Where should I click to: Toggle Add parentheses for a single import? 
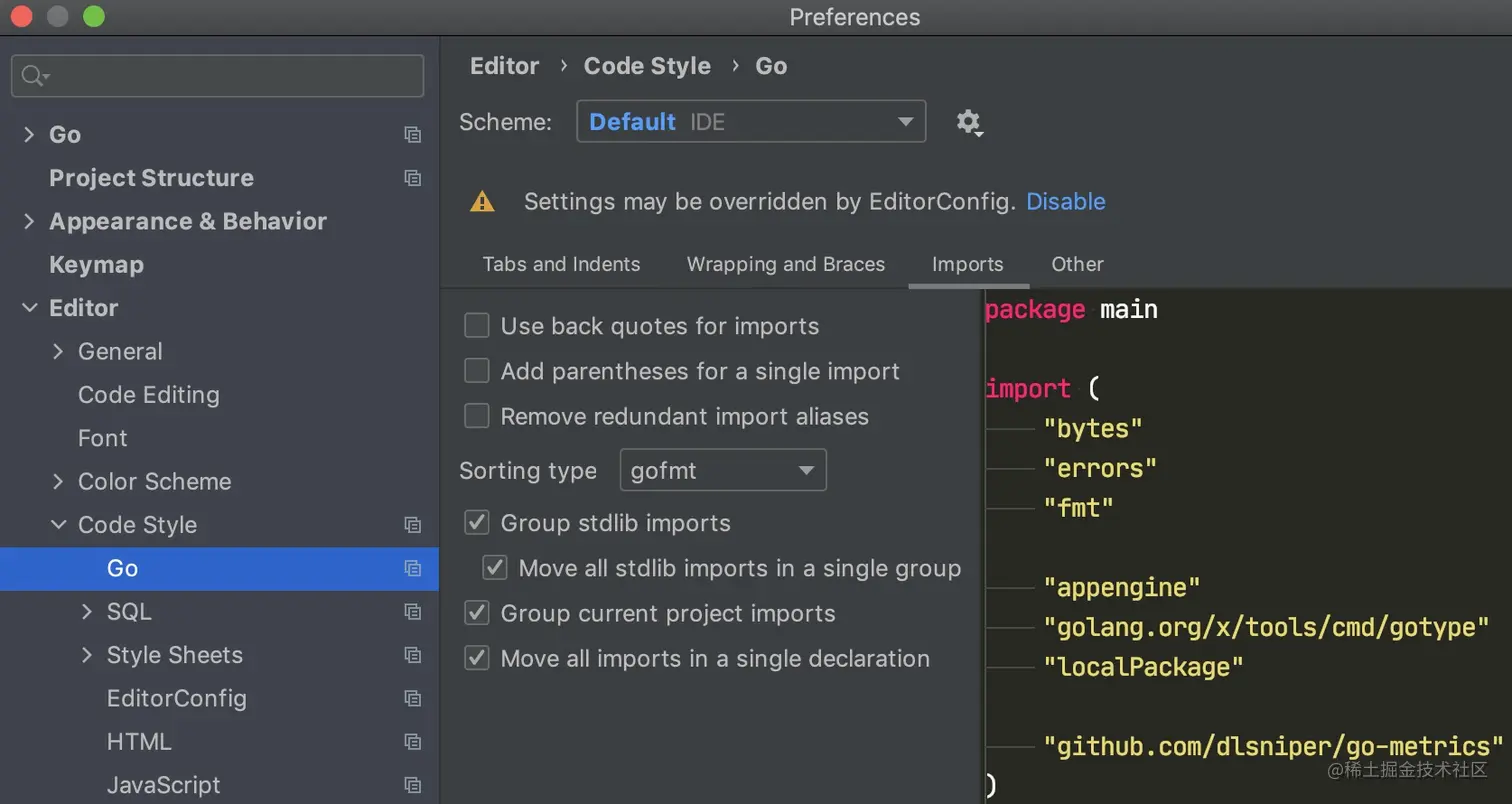point(477,371)
